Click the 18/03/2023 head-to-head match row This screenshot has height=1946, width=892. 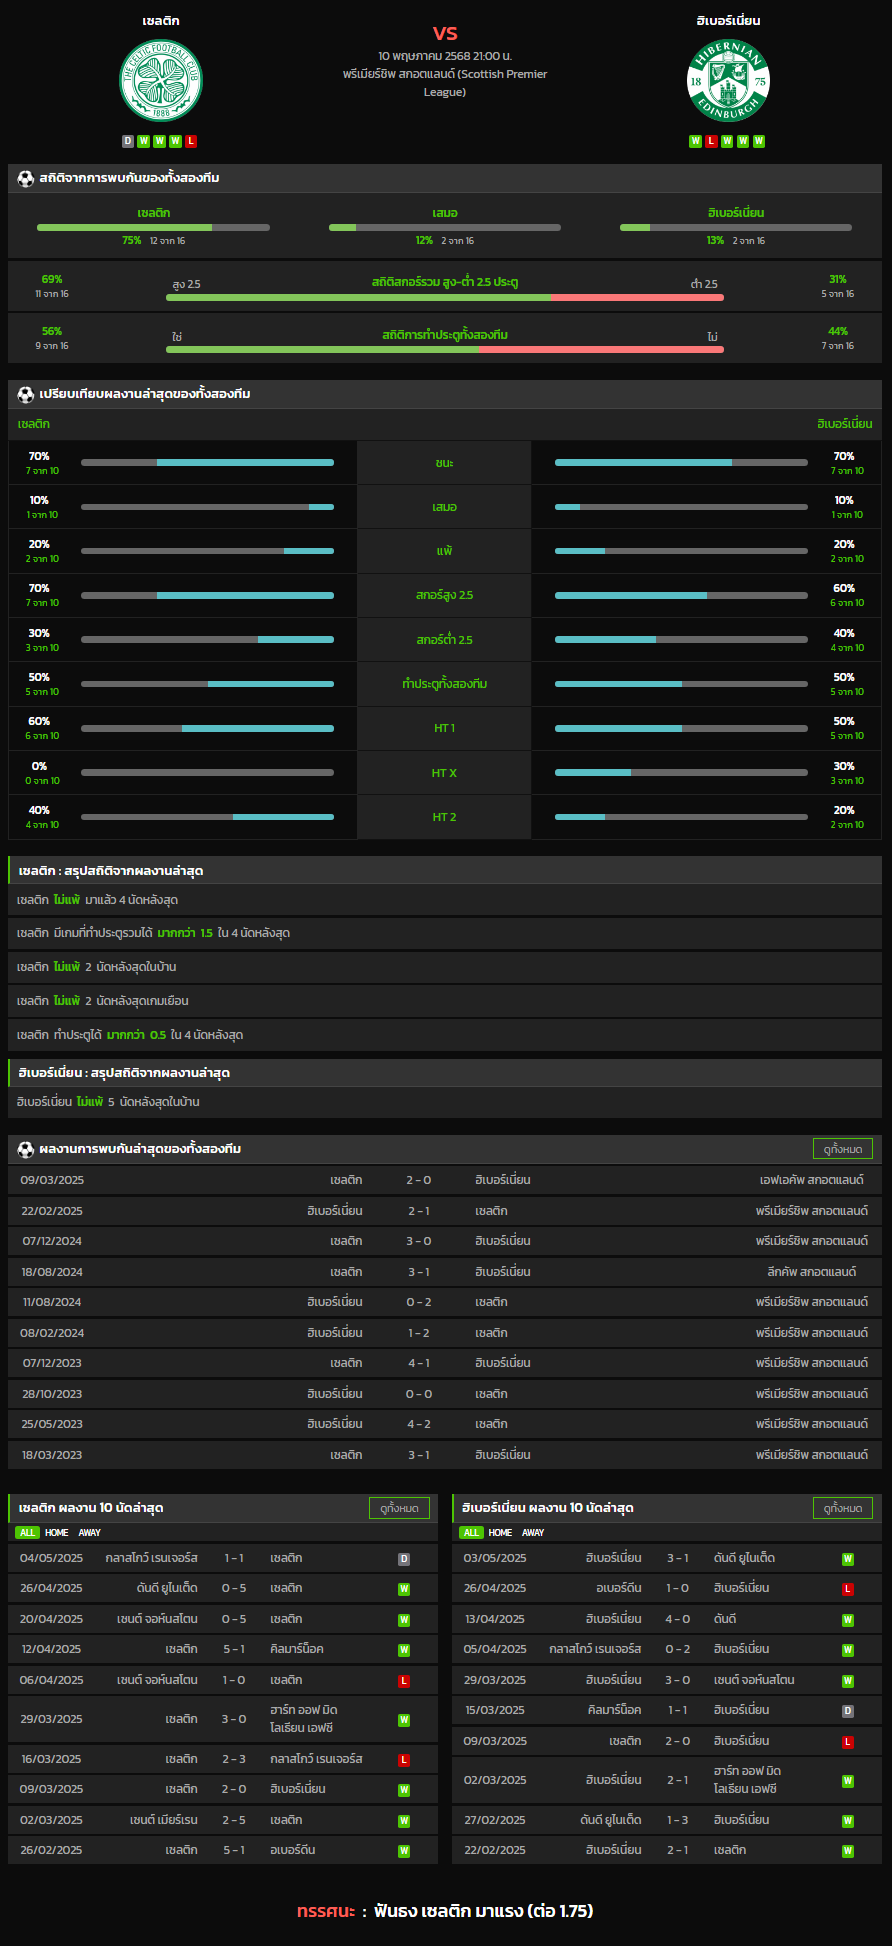tap(445, 1455)
